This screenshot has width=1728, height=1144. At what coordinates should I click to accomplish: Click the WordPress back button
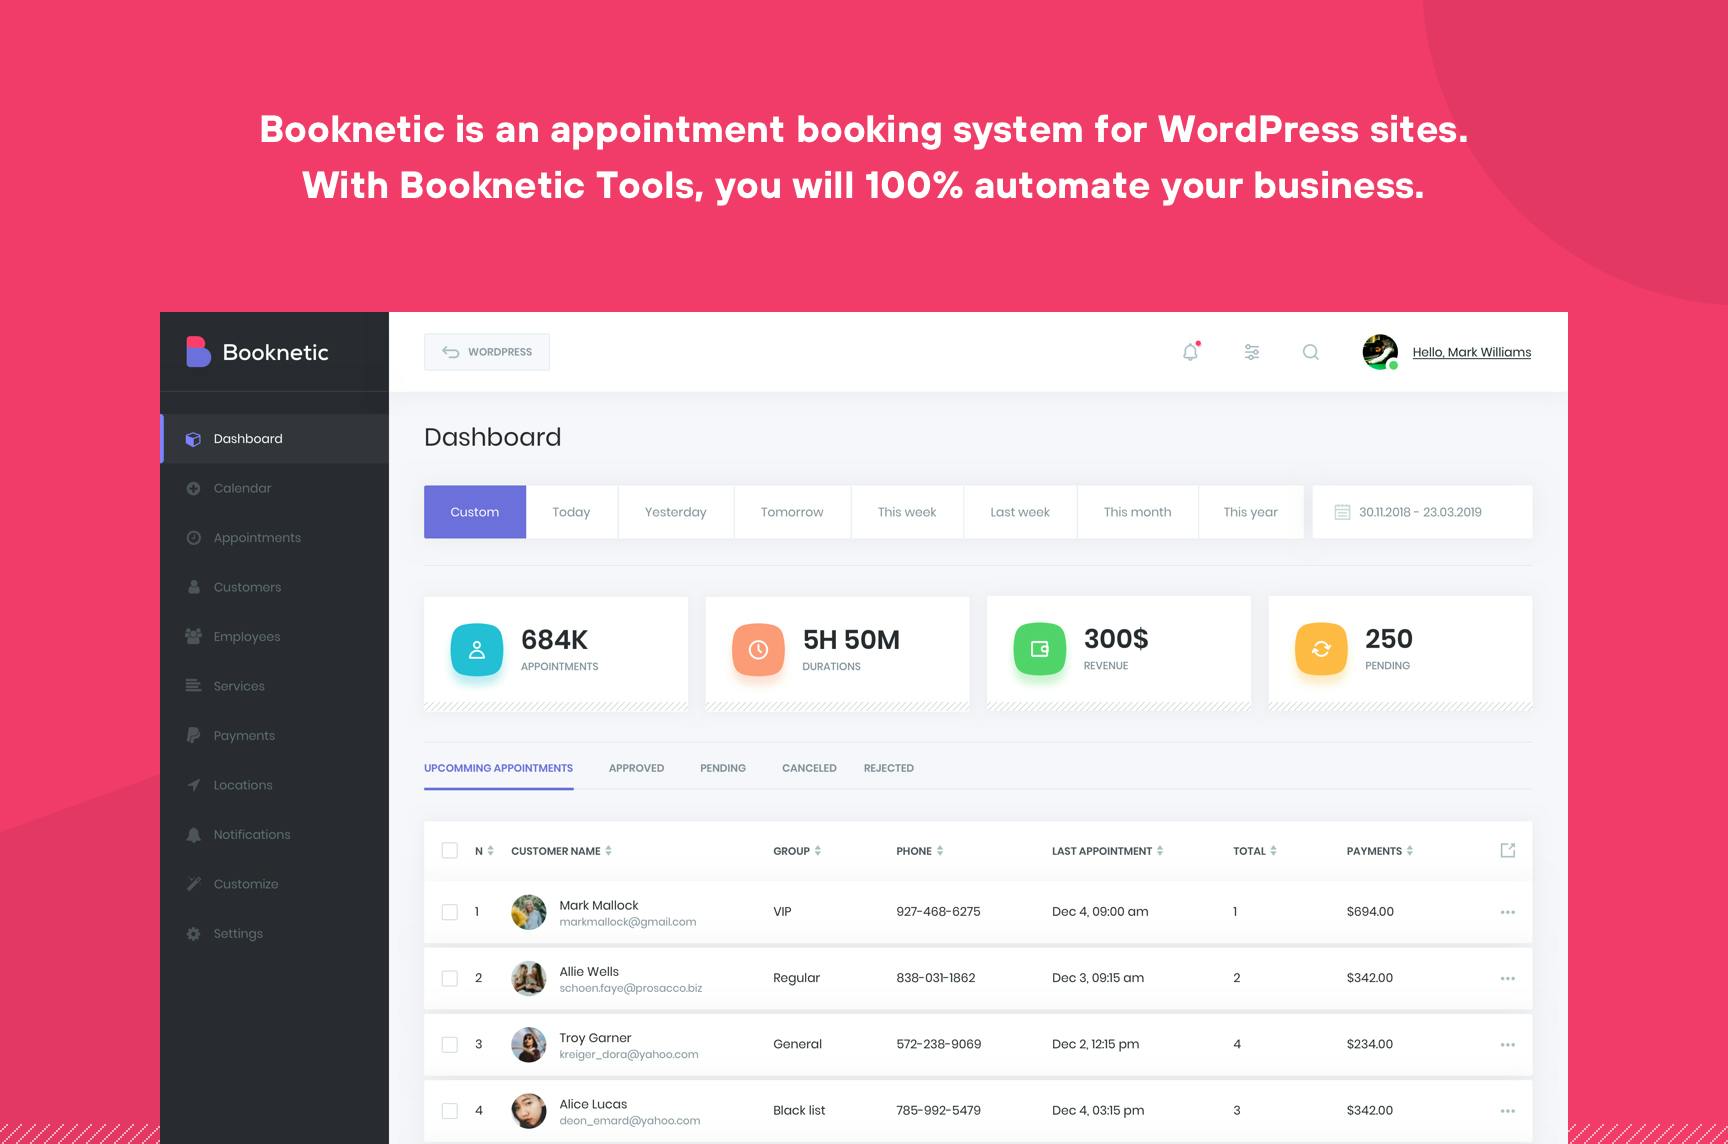pyautogui.click(x=487, y=352)
